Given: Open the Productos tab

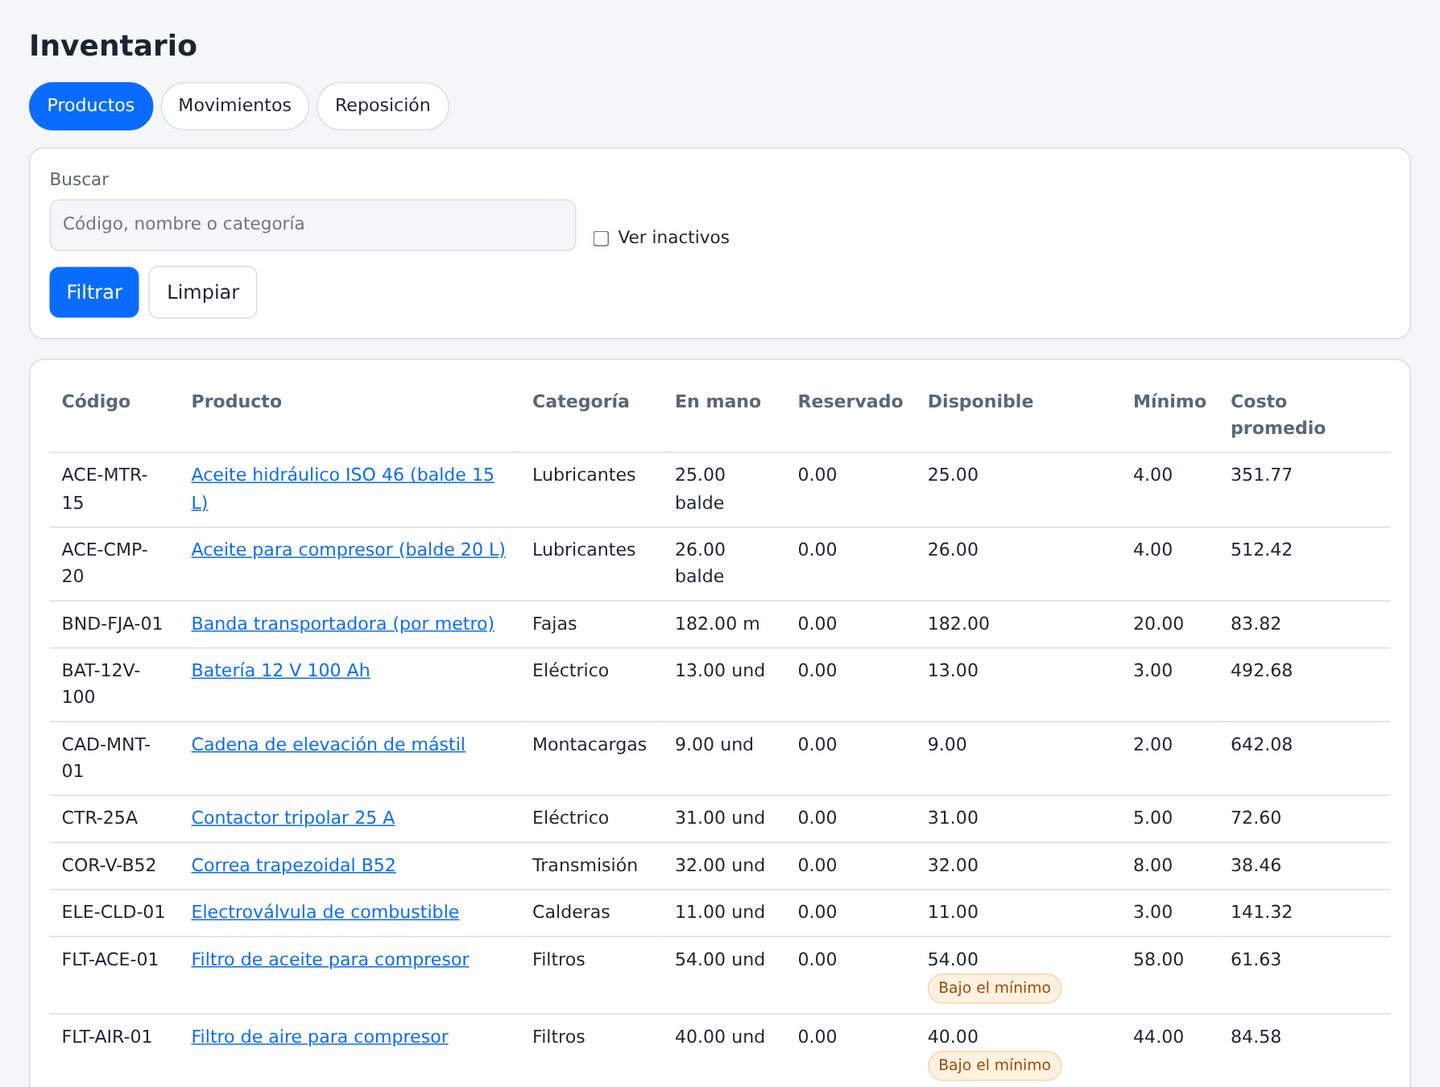Looking at the screenshot, I should pyautogui.click(x=91, y=106).
